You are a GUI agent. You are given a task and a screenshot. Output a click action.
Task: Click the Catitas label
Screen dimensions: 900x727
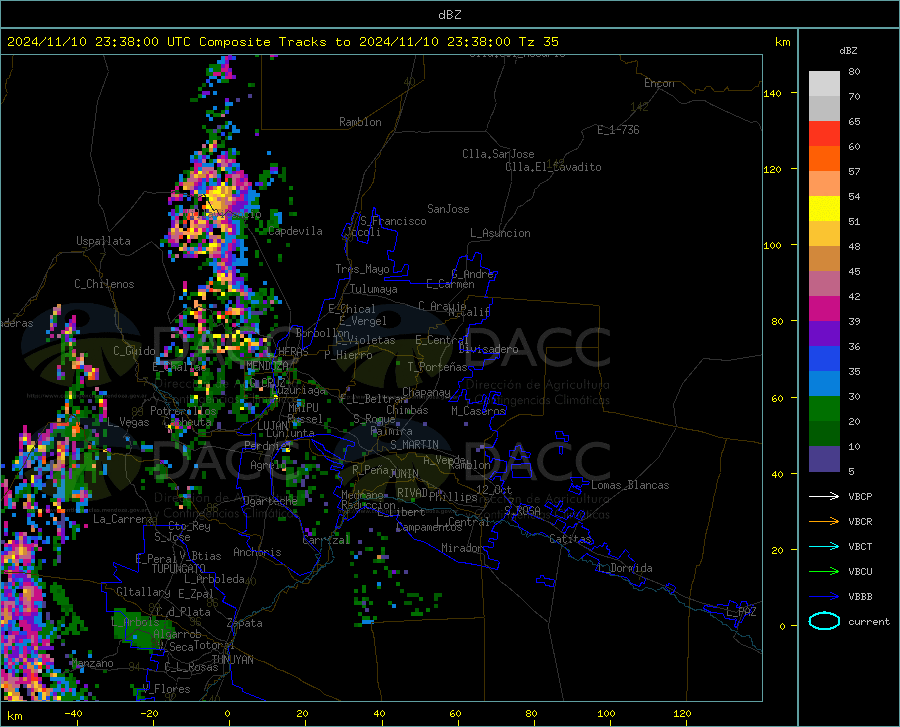coord(570,539)
